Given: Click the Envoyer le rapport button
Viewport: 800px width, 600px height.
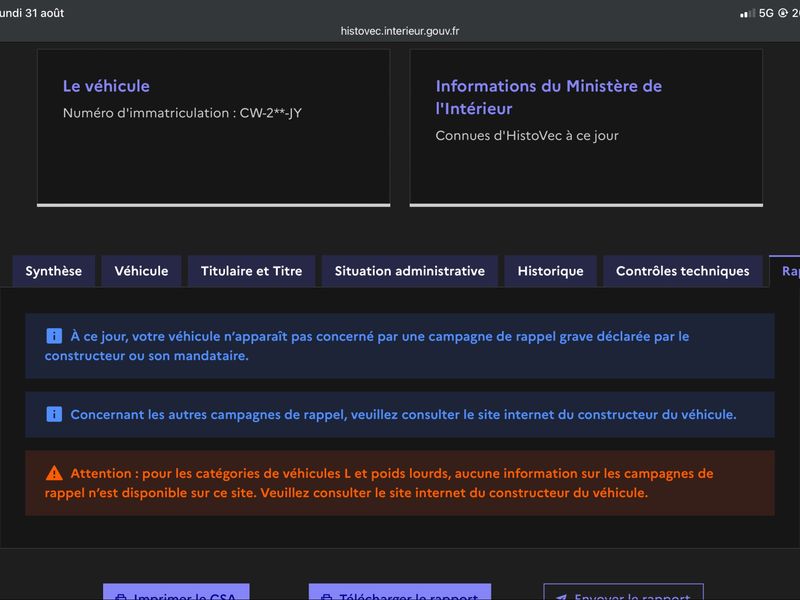Looking at the screenshot, I should pyautogui.click(x=623, y=593).
